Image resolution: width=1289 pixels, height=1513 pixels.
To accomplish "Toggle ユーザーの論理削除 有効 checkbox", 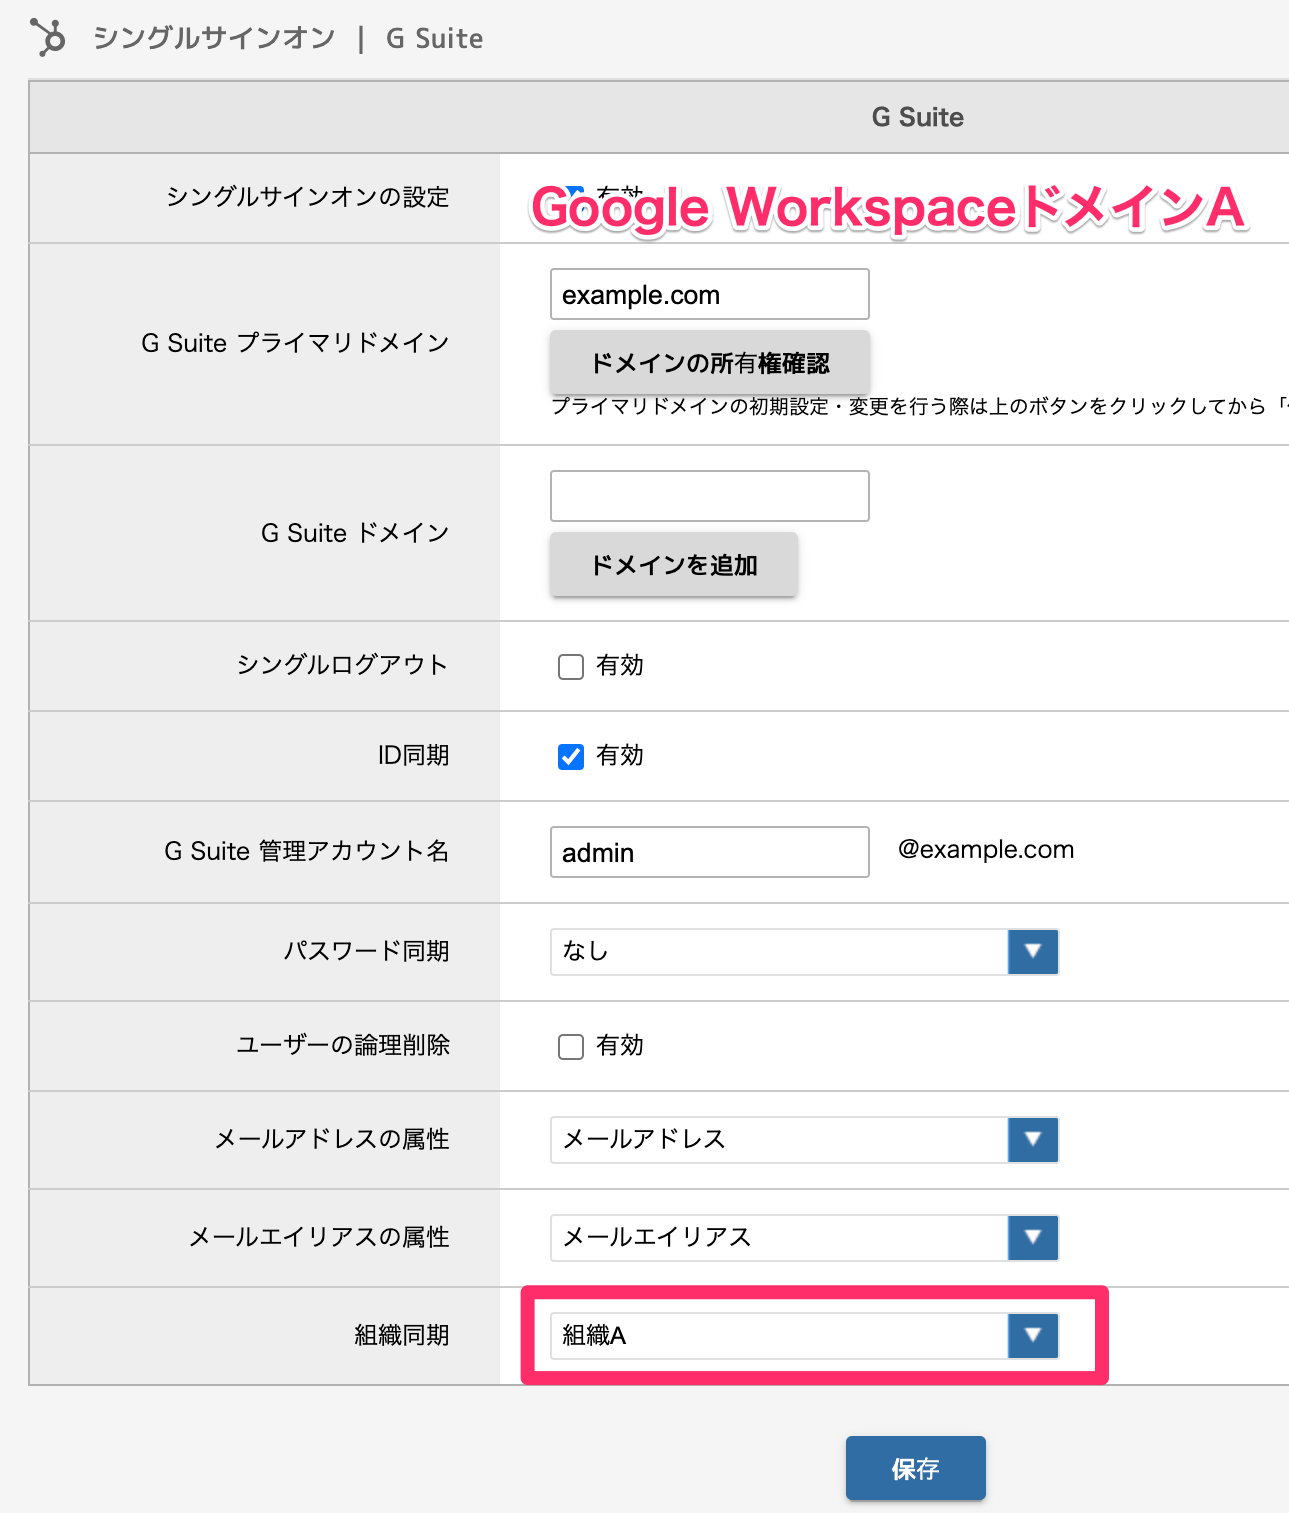I will coord(571,1047).
